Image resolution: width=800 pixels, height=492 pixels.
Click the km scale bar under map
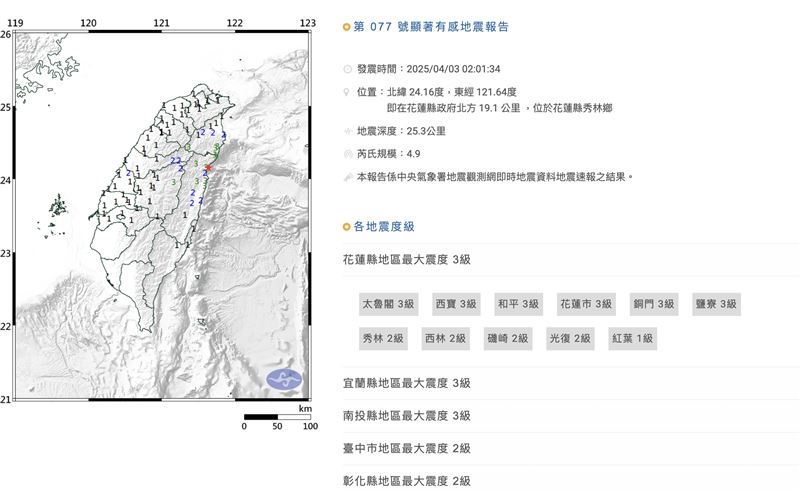(278, 417)
